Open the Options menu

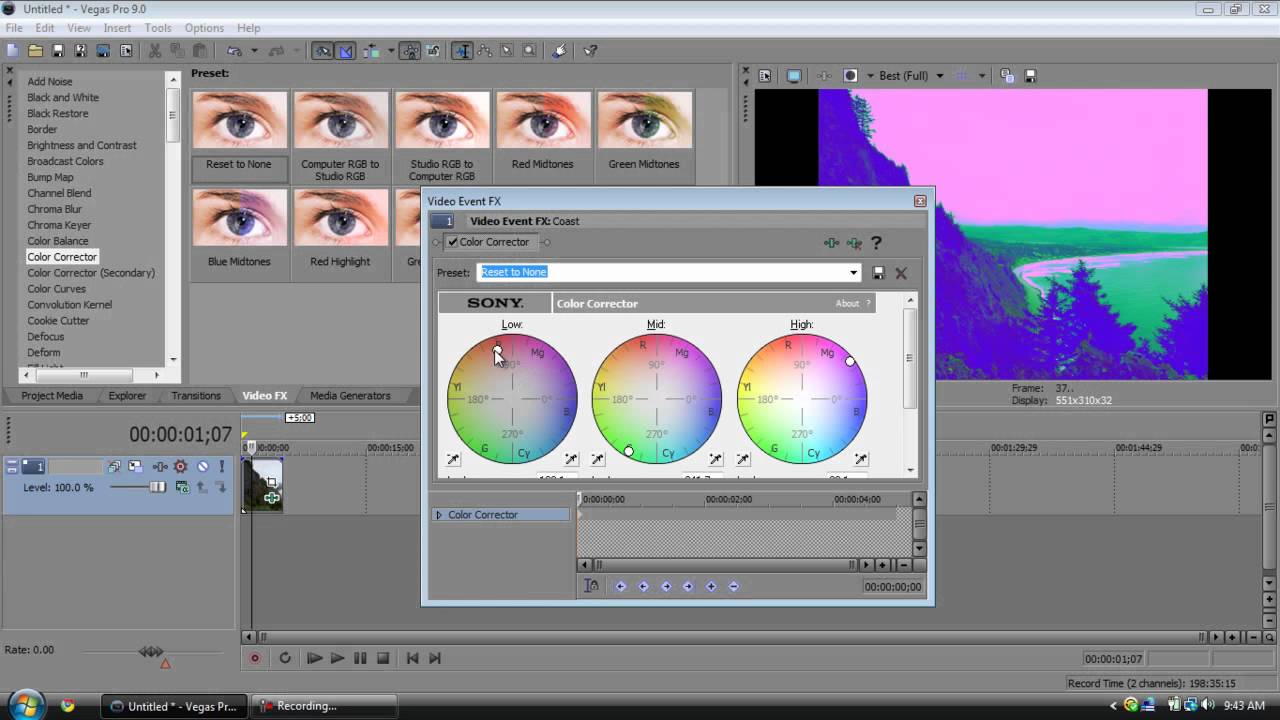tap(204, 28)
